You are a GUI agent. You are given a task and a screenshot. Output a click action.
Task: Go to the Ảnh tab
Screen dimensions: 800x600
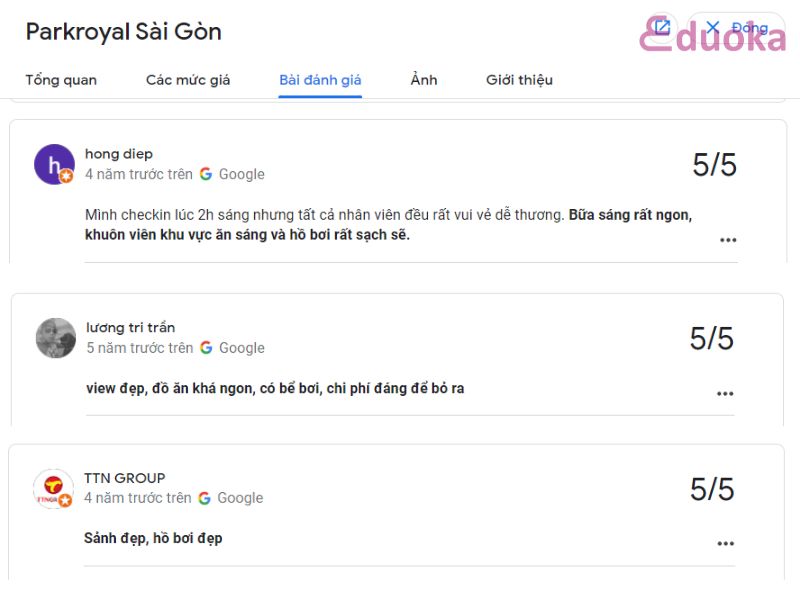pyautogui.click(x=424, y=80)
